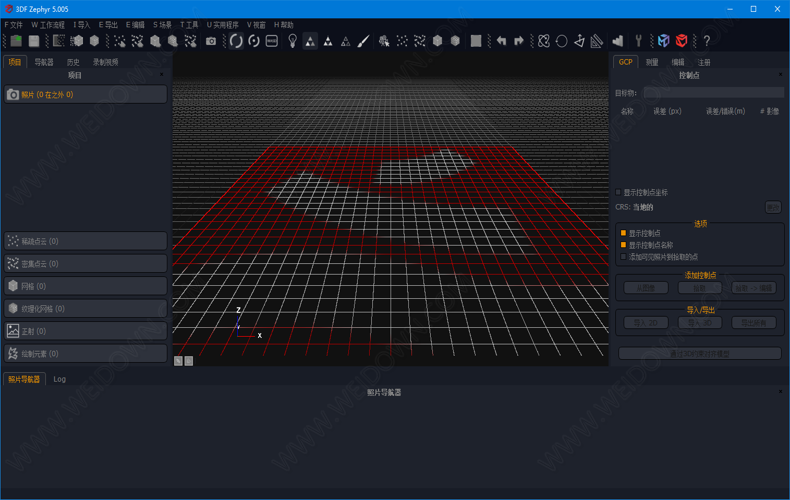Toggle the 显示控制点 checkbox
The image size is (790, 500).
click(624, 233)
